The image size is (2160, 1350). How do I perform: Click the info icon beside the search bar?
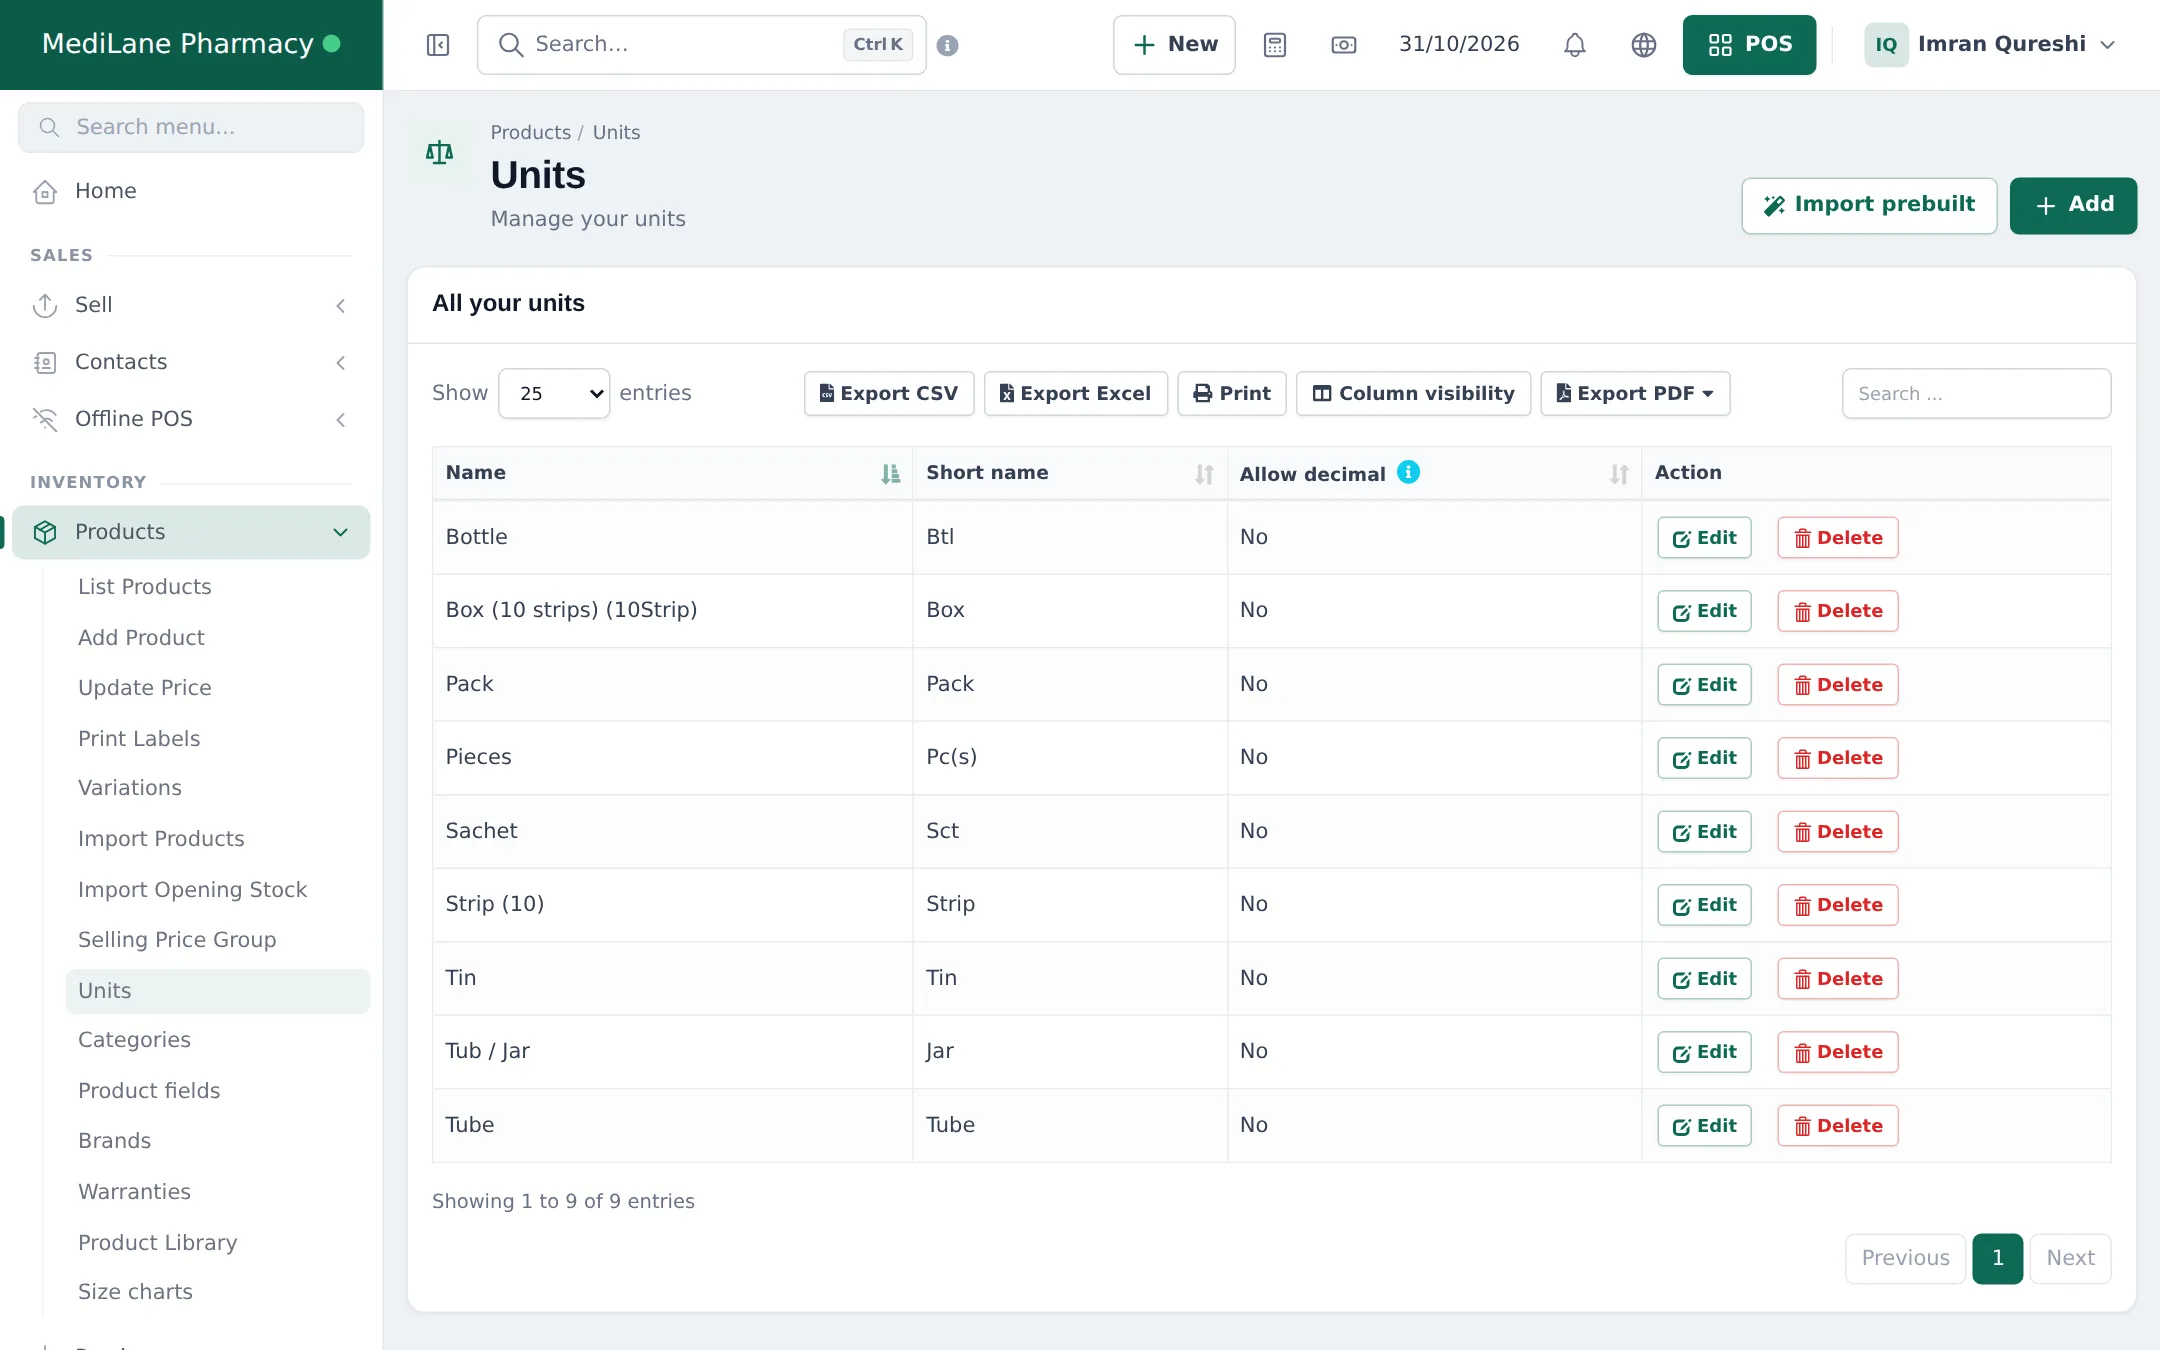948,45
